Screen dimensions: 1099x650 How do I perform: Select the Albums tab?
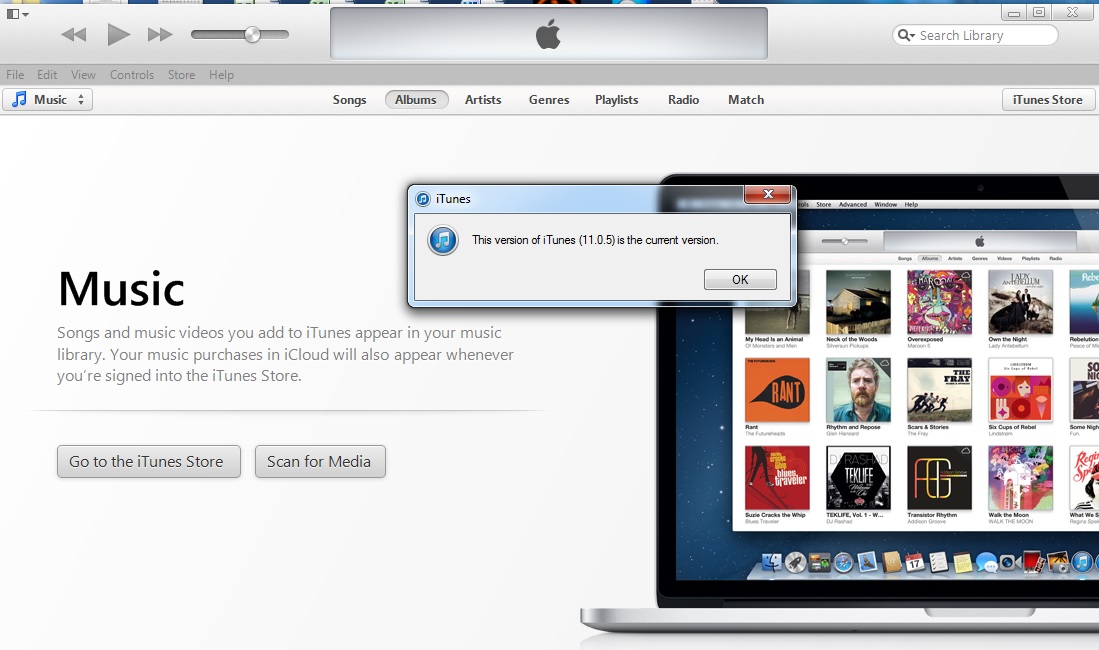pos(416,100)
